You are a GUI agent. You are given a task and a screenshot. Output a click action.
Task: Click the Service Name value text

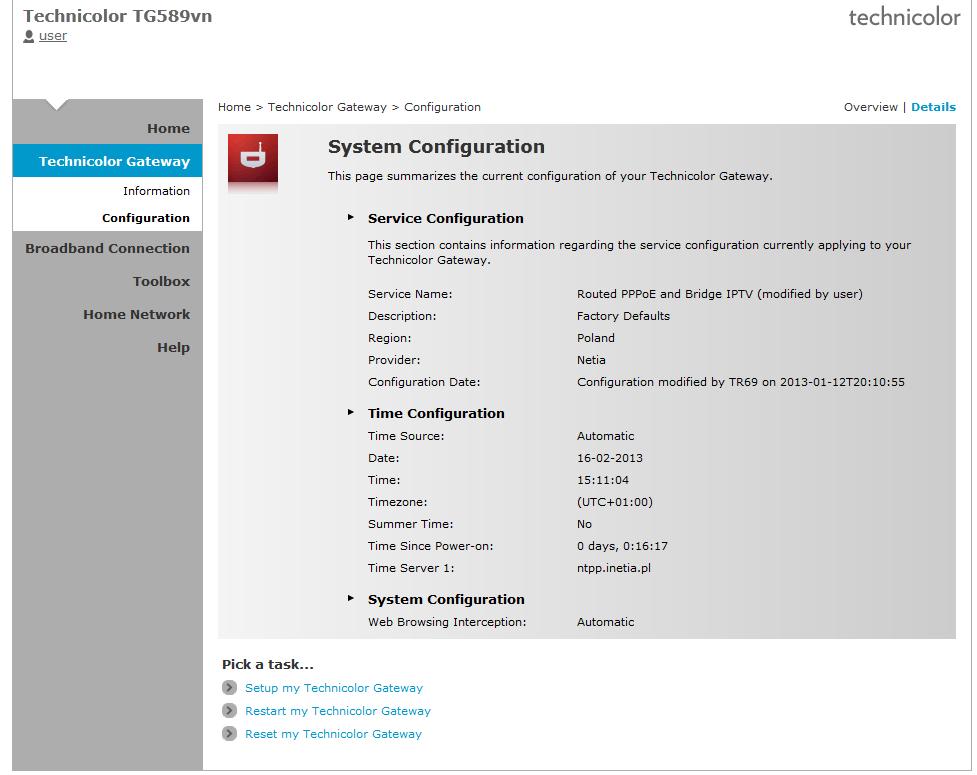click(x=720, y=294)
